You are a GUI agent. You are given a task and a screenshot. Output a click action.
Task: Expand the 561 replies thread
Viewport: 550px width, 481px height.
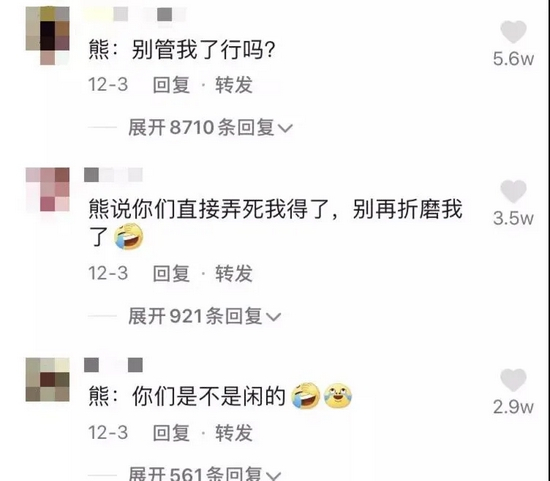[204, 474]
